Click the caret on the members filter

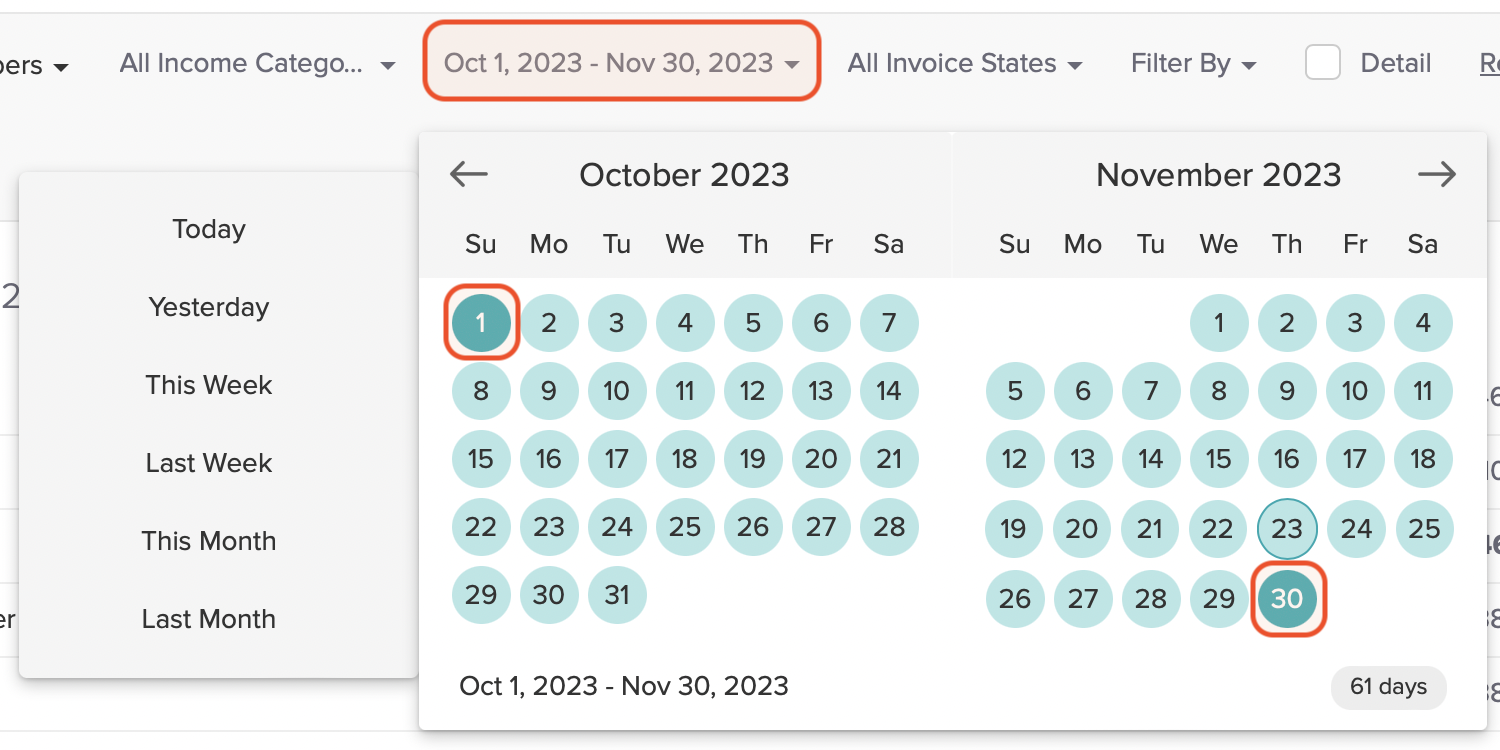tap(62, 64)
